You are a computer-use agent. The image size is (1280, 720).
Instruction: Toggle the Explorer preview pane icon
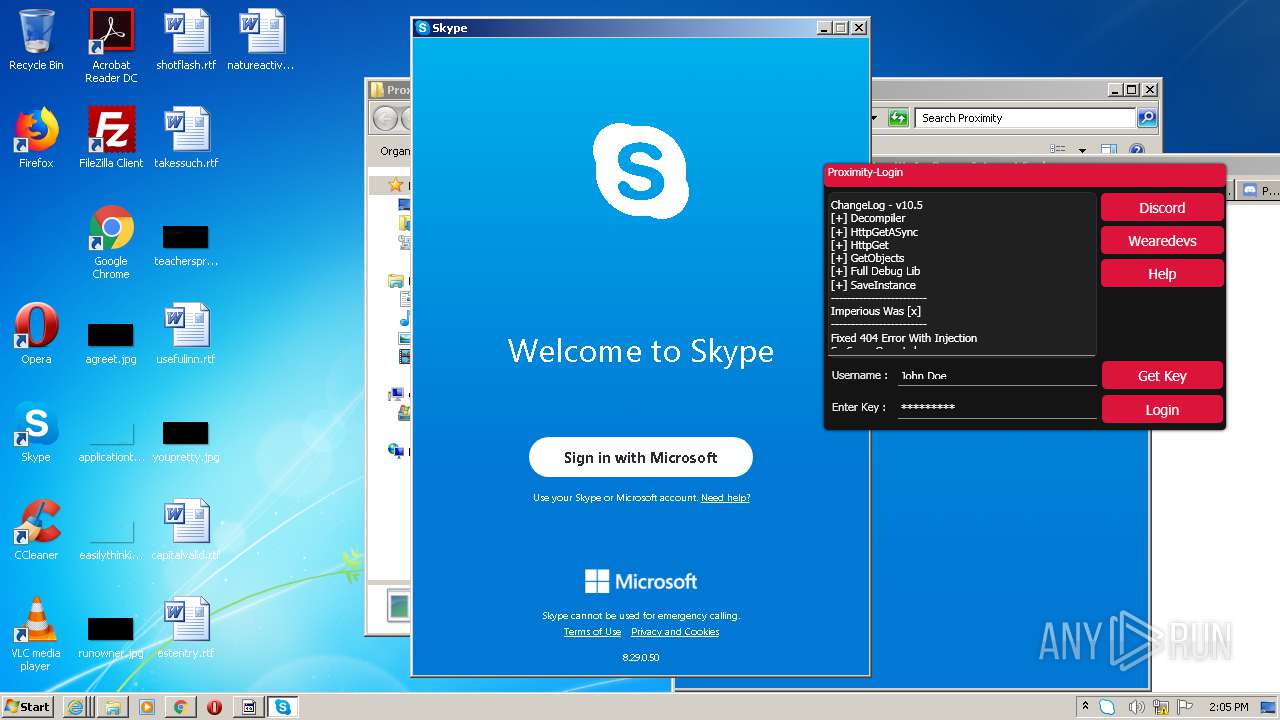(1108, 151)
